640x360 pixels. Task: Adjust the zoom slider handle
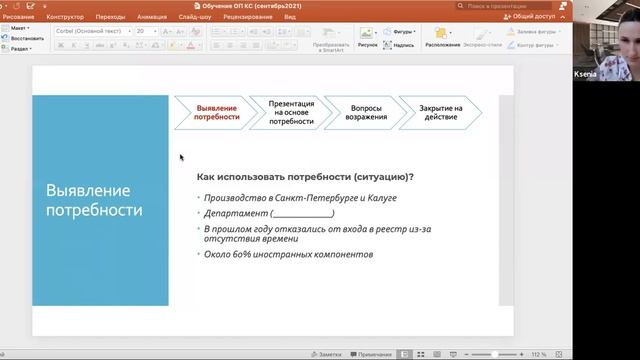coord(494,355)
